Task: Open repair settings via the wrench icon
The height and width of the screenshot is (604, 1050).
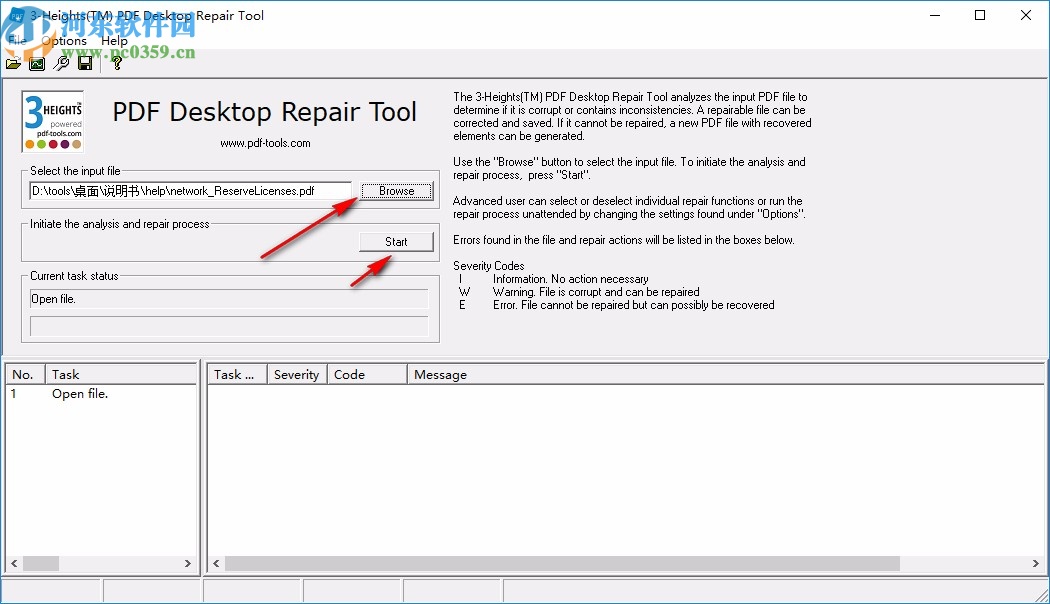Action: pos(60,62)
